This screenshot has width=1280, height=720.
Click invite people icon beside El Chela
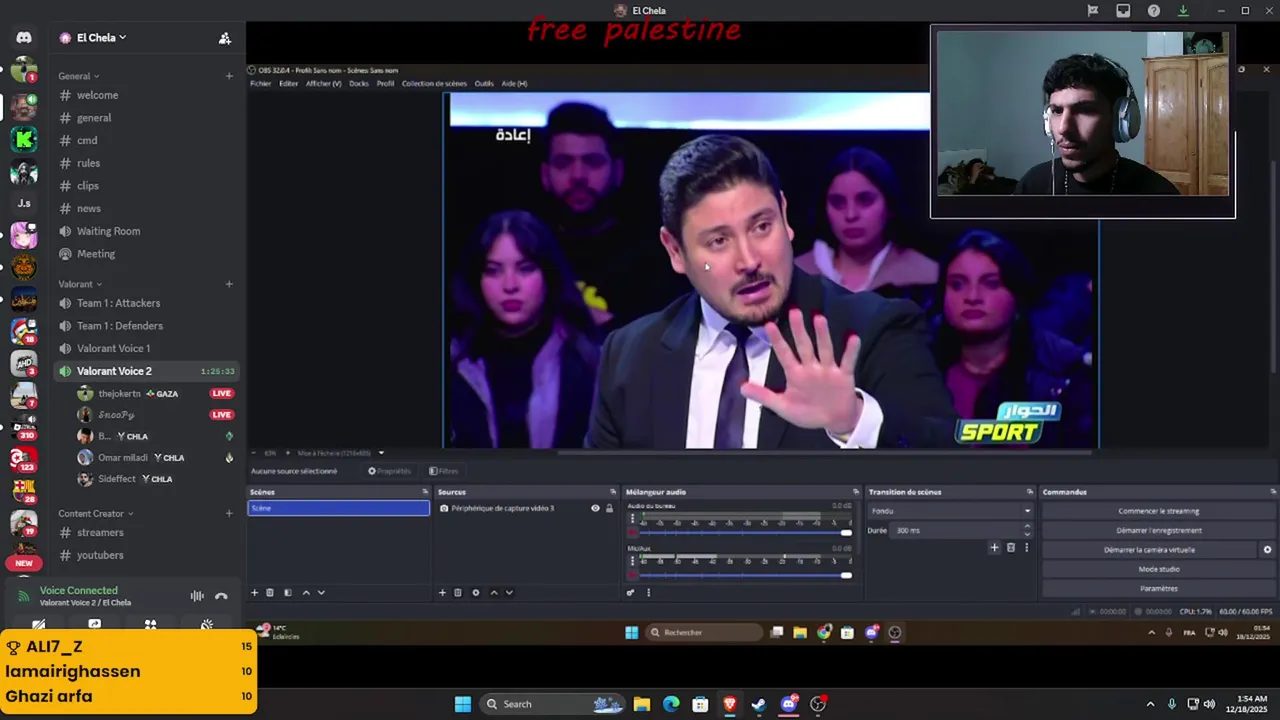pyautogui.click(x=225, y=38)
